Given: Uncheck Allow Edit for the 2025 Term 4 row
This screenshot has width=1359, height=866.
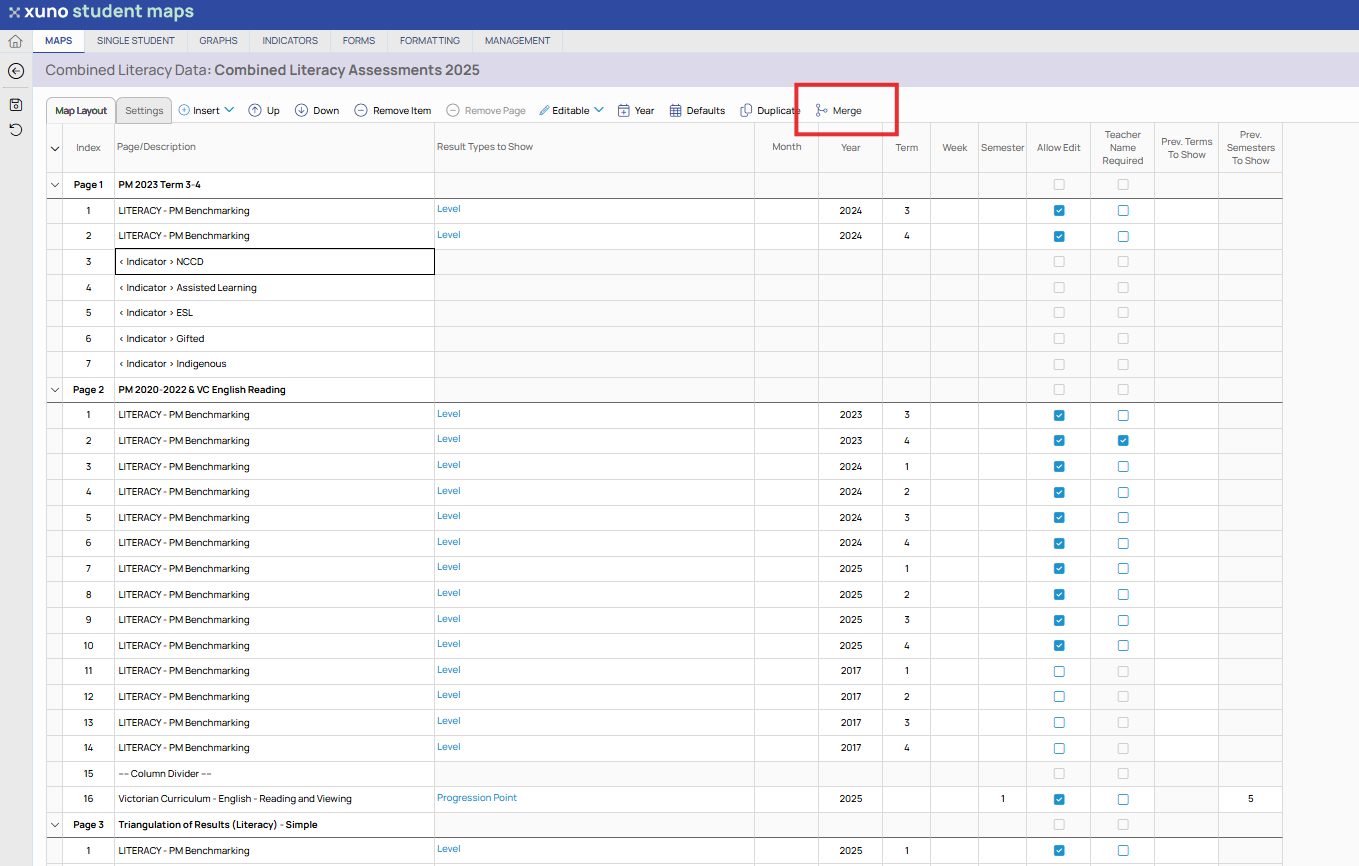Looking at the screenshot, I should 1059,646.
